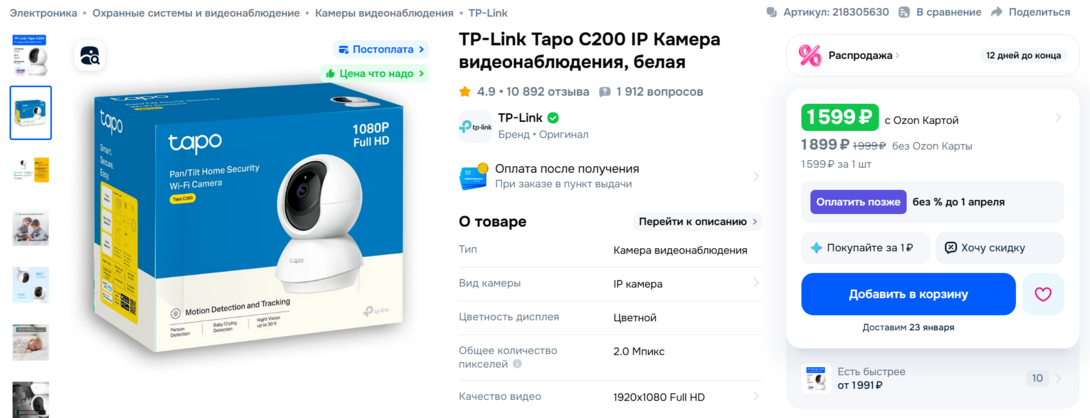Click the image search icon over product photo

pos(90,56)
